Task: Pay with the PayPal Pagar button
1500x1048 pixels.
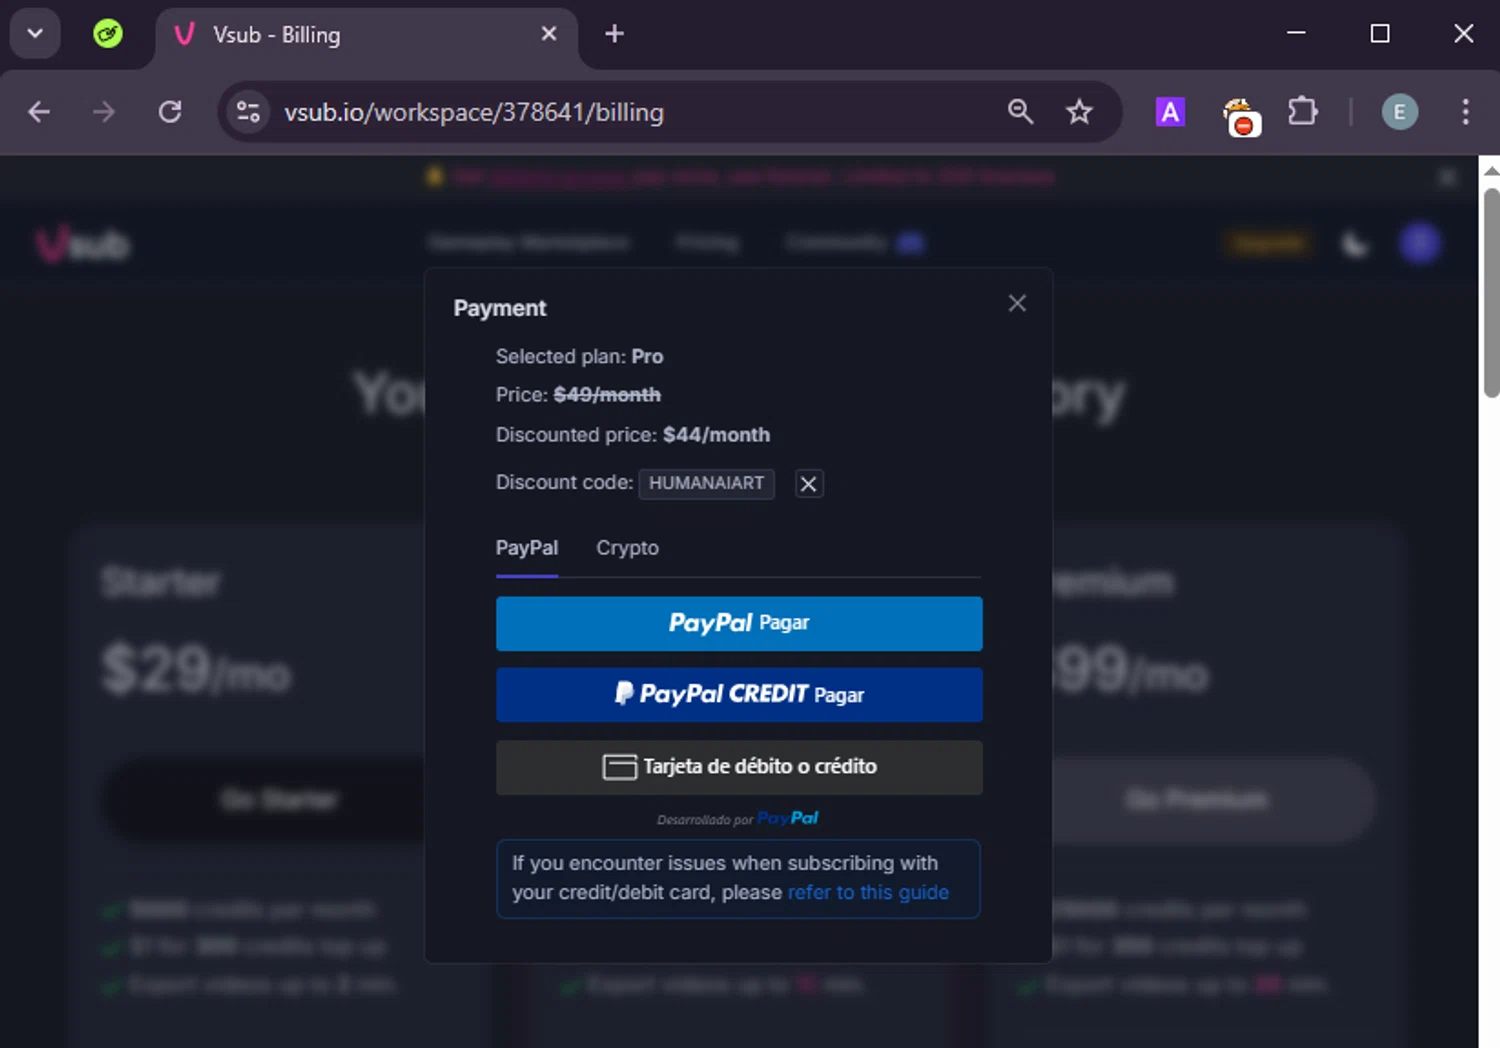Action: tap(739, 624)
